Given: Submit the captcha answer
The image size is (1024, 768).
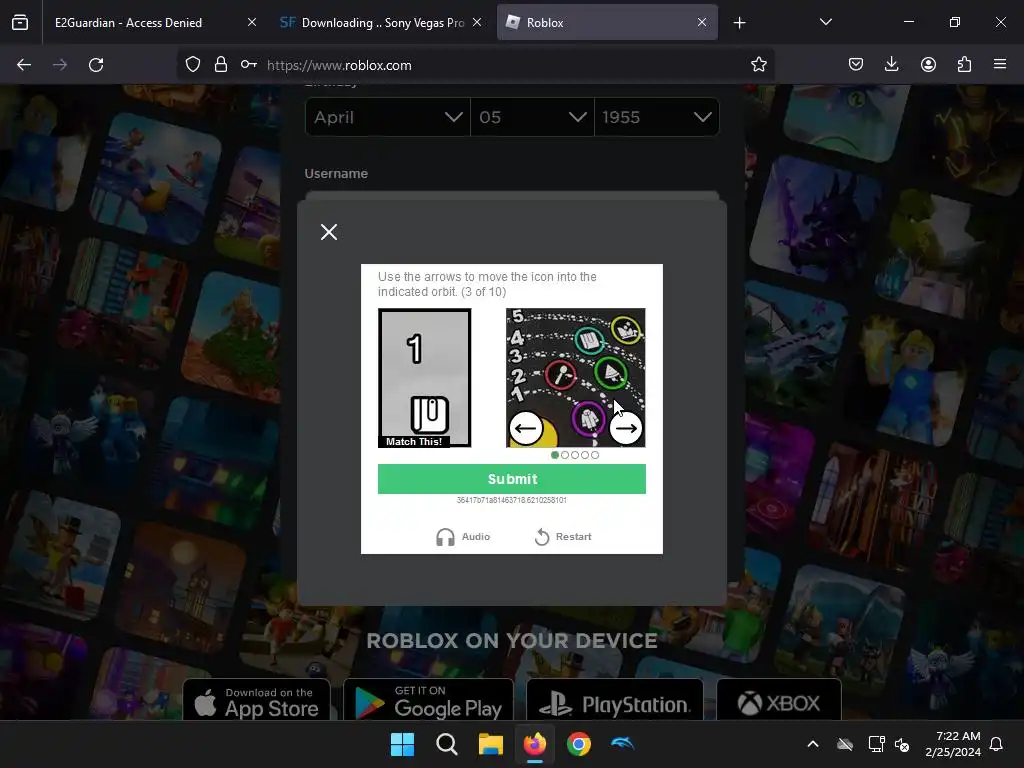Looking at the screenshot, I should [x=511, y=479].
